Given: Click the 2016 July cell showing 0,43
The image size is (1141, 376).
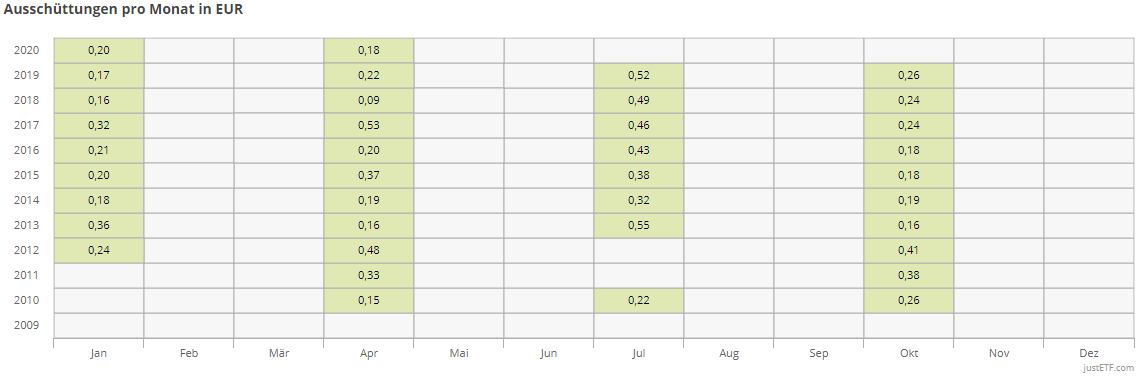Looking at the screenshot, I should [x=639, y=151].
